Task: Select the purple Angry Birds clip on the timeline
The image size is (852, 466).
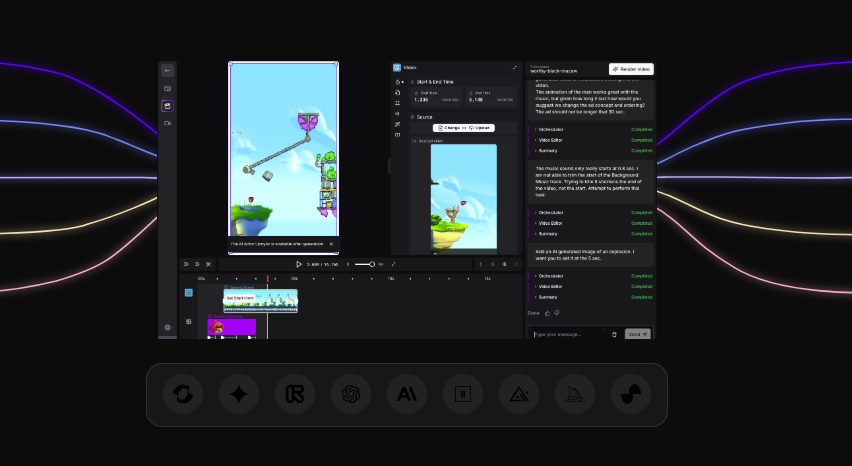Action: pyautogui.click(x=232, y=327)
